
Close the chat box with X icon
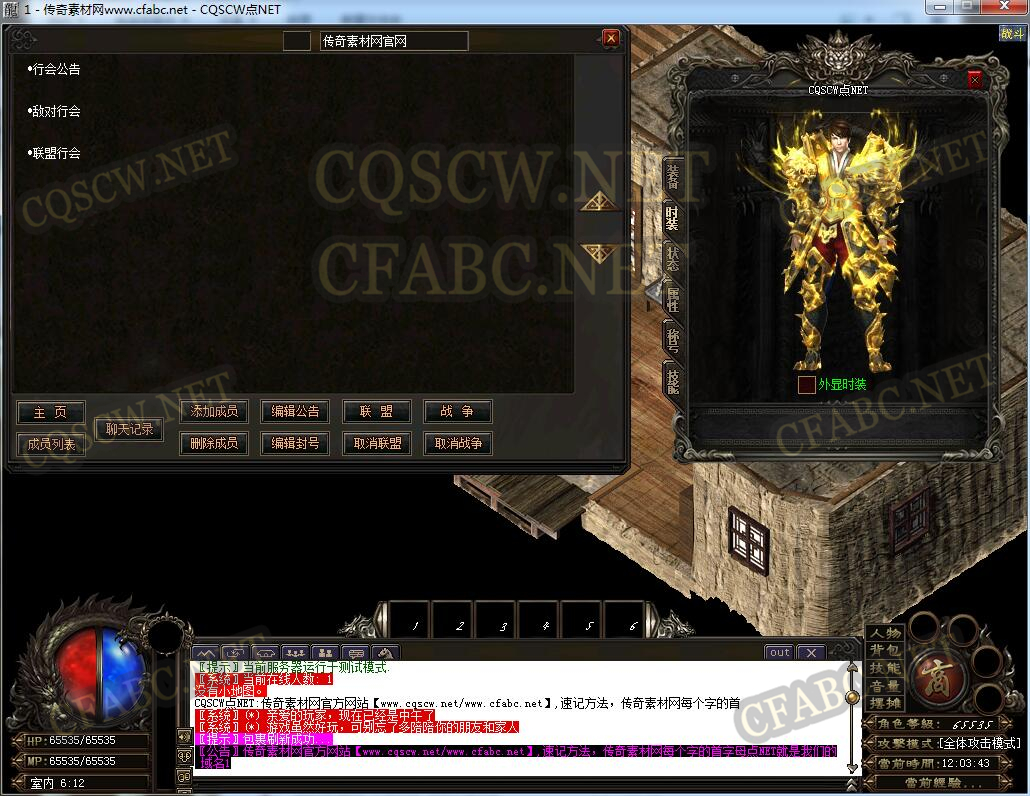point(811,652)
